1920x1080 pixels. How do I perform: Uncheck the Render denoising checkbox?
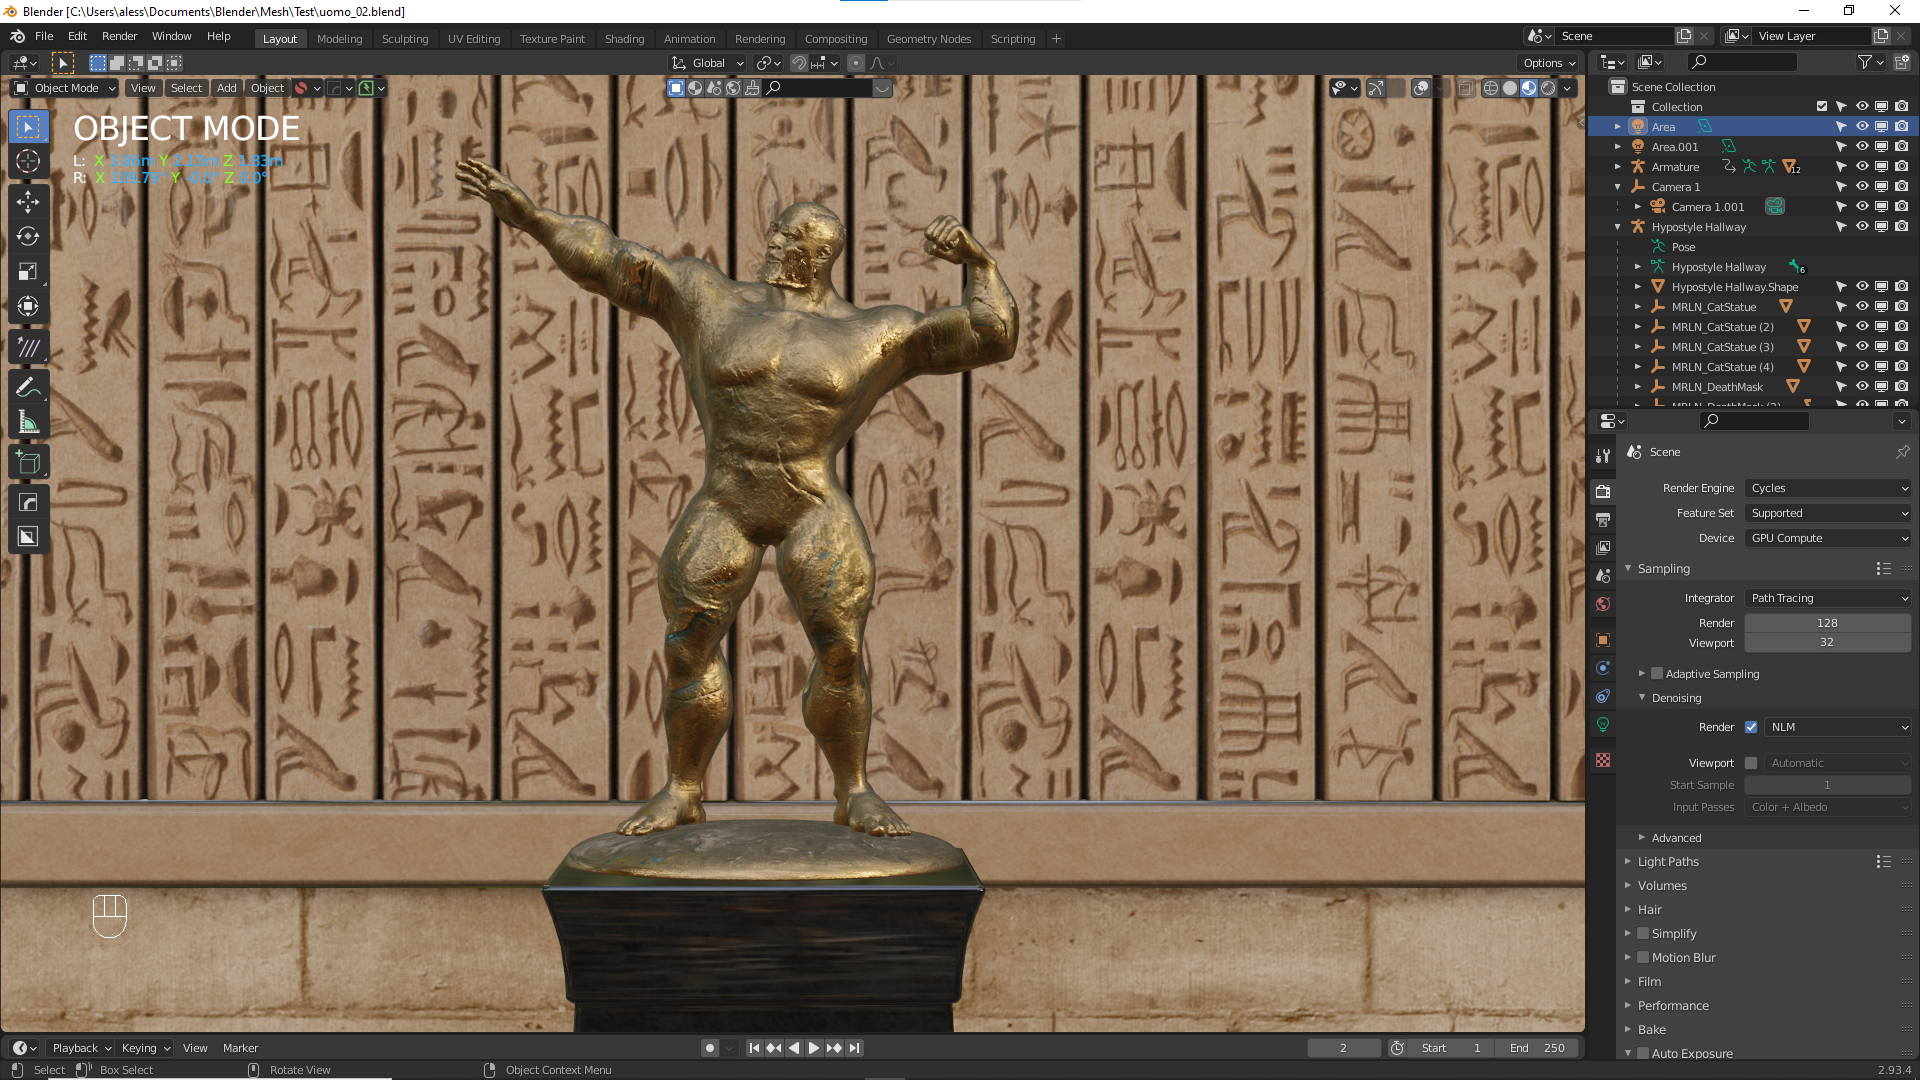[x=1751, y=727]
